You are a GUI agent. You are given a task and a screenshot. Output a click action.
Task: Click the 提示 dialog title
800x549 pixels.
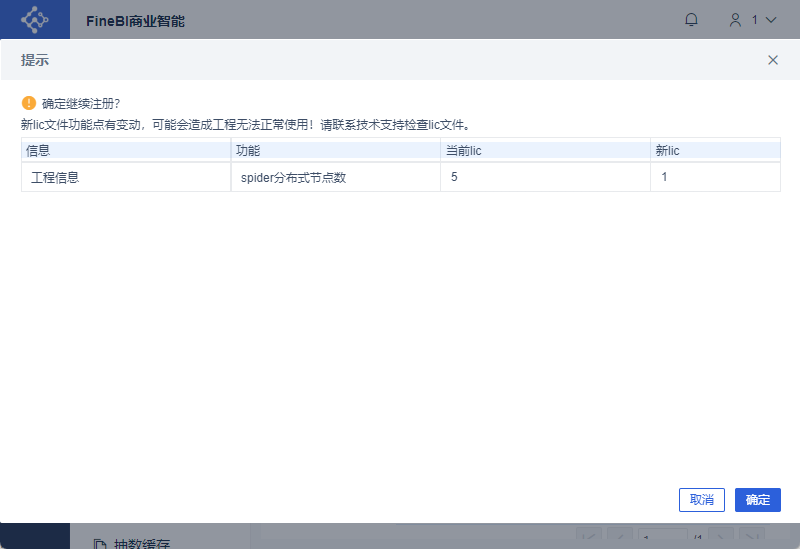coord(35,60)
